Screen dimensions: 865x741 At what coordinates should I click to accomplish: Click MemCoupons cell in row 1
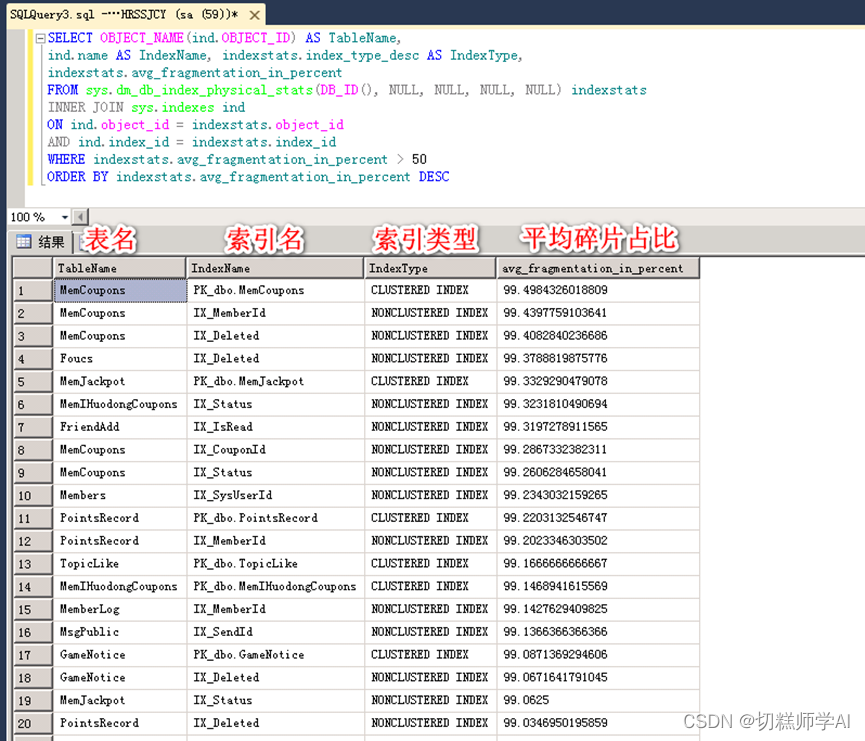click(120, 290)
